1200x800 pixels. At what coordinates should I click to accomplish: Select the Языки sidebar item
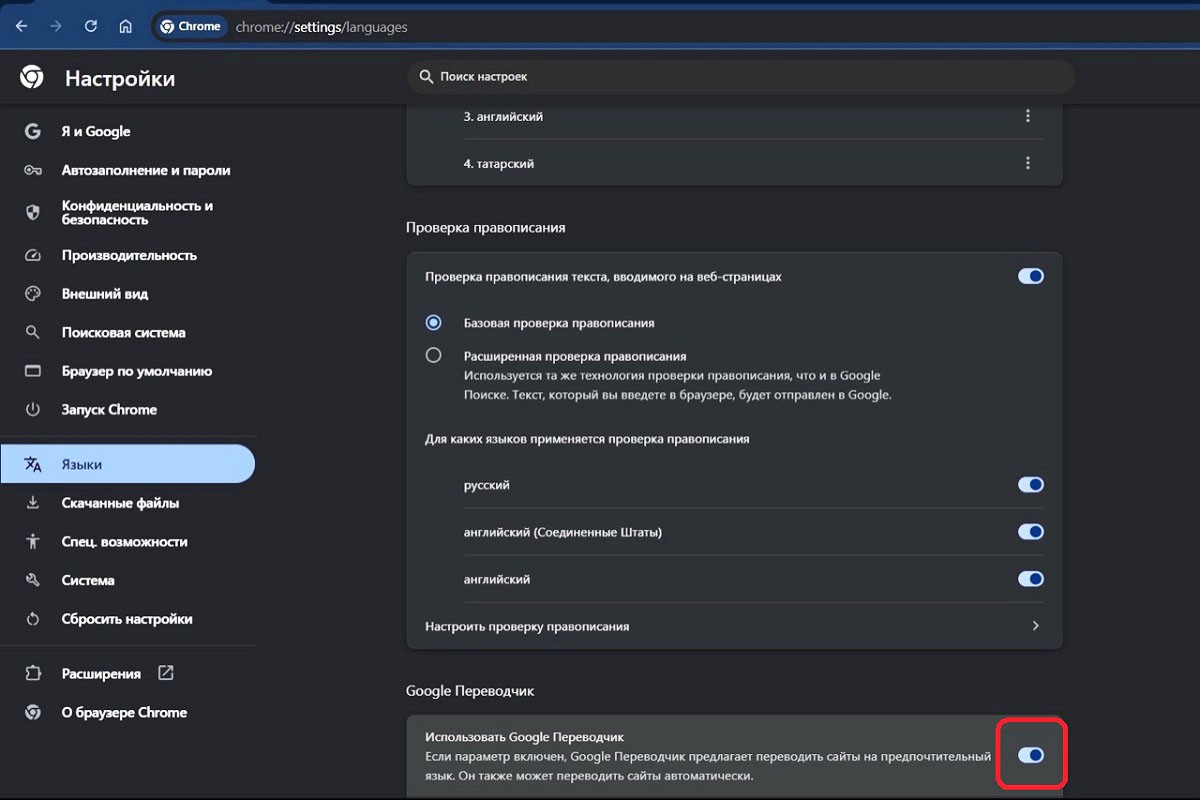128,464
